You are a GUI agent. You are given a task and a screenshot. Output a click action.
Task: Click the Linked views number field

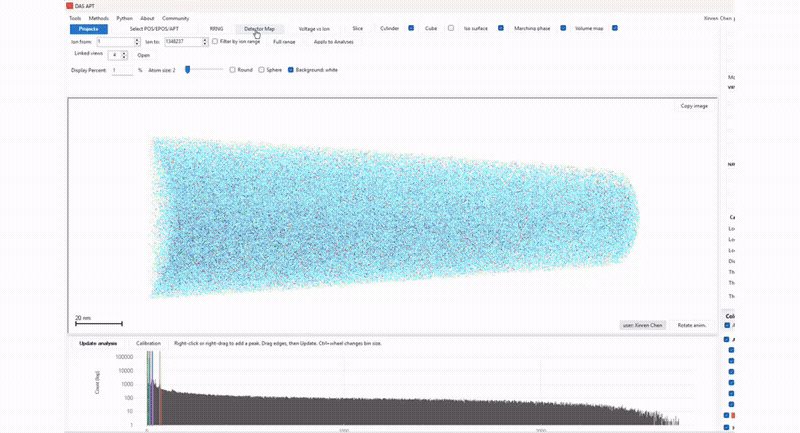(x=114, y=55)
